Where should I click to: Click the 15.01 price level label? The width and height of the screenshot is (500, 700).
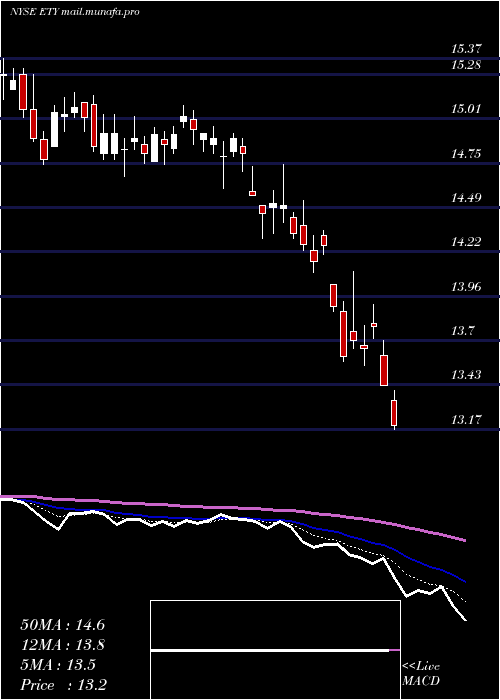click(466, 108)
